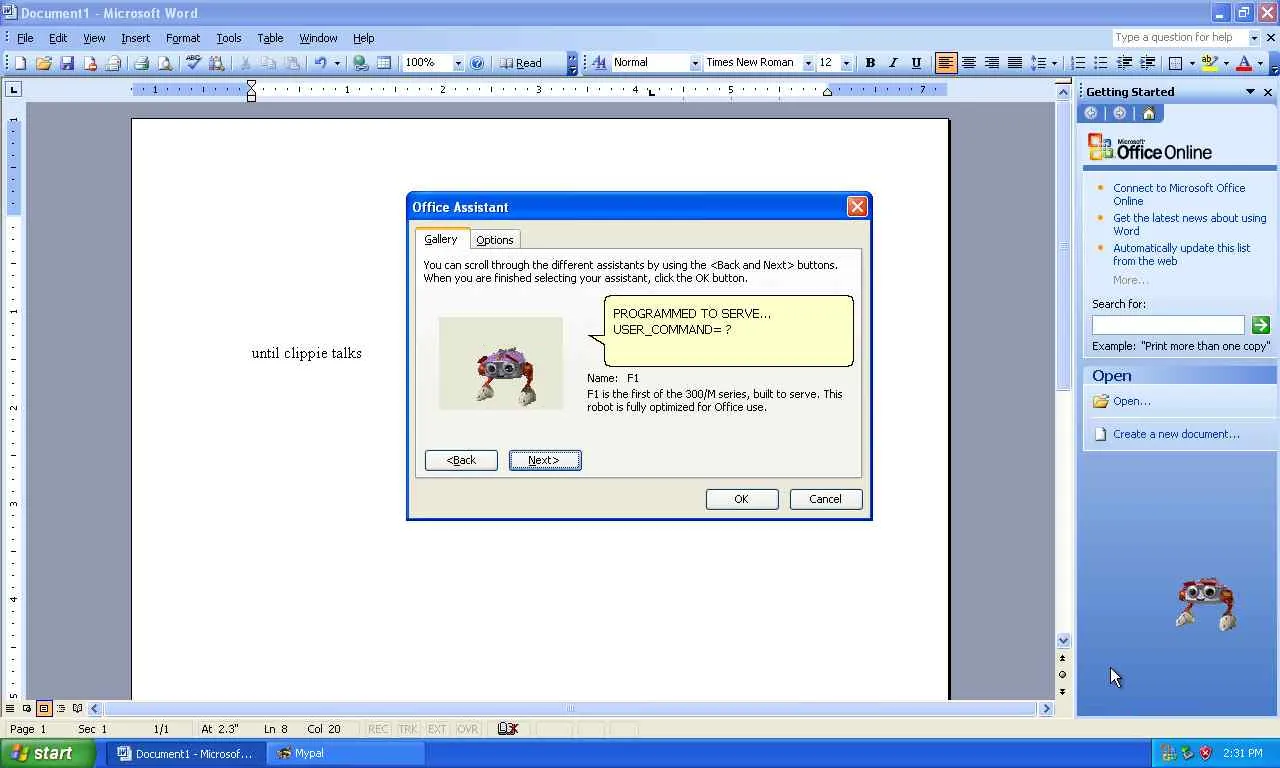The image size is (1280, 768).
Task: Open the Zoom percentage dropdown
Action: click(x=458, y=63)
